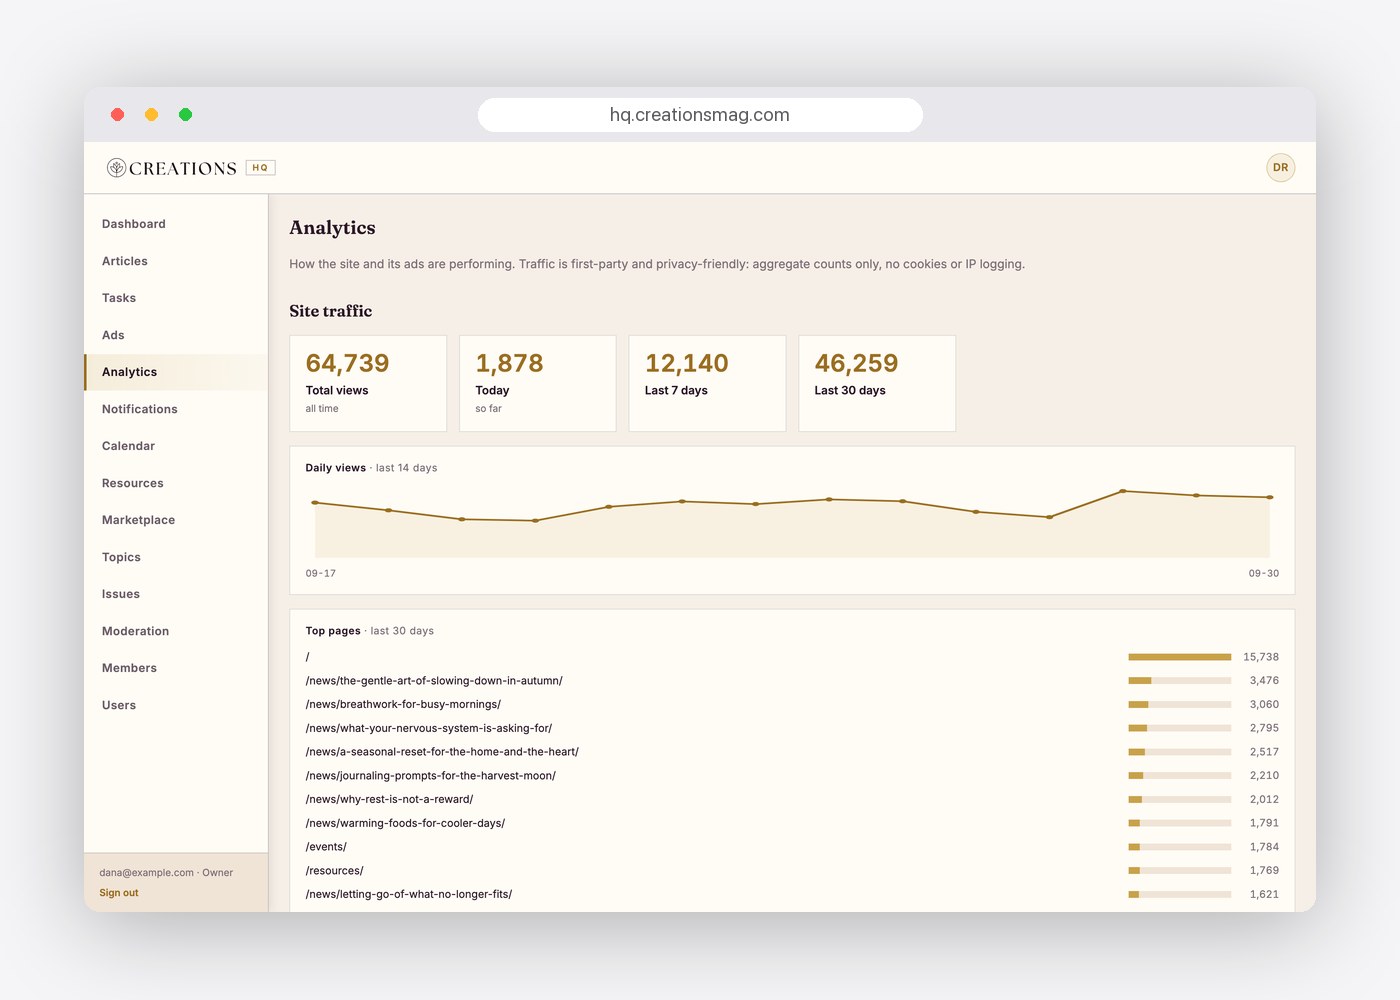1400x1000 pixels.
Task: Go to Marketplace in the sidebar
Action: coord(176,520)
